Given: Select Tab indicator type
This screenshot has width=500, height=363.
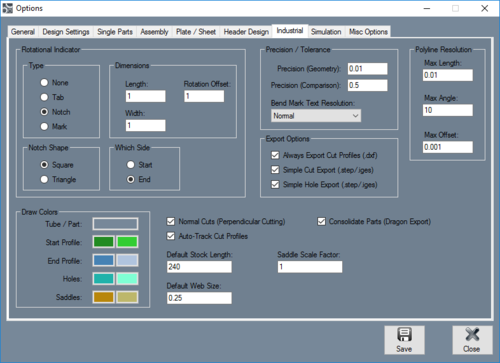Looking at the screenshot, I should click(52, 97).
